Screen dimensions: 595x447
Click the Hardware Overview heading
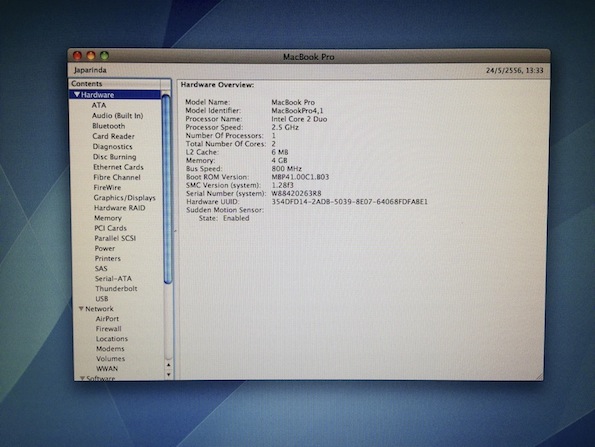[x=217, y=85]
